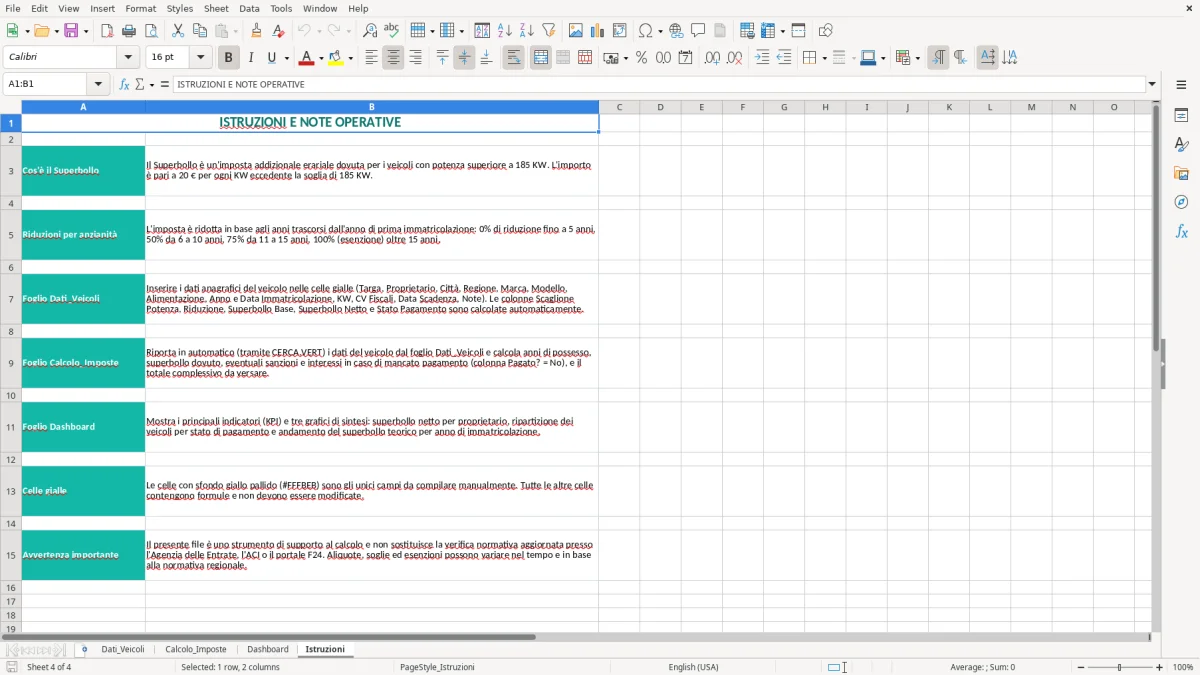Open the Format menu

point(140,8)
